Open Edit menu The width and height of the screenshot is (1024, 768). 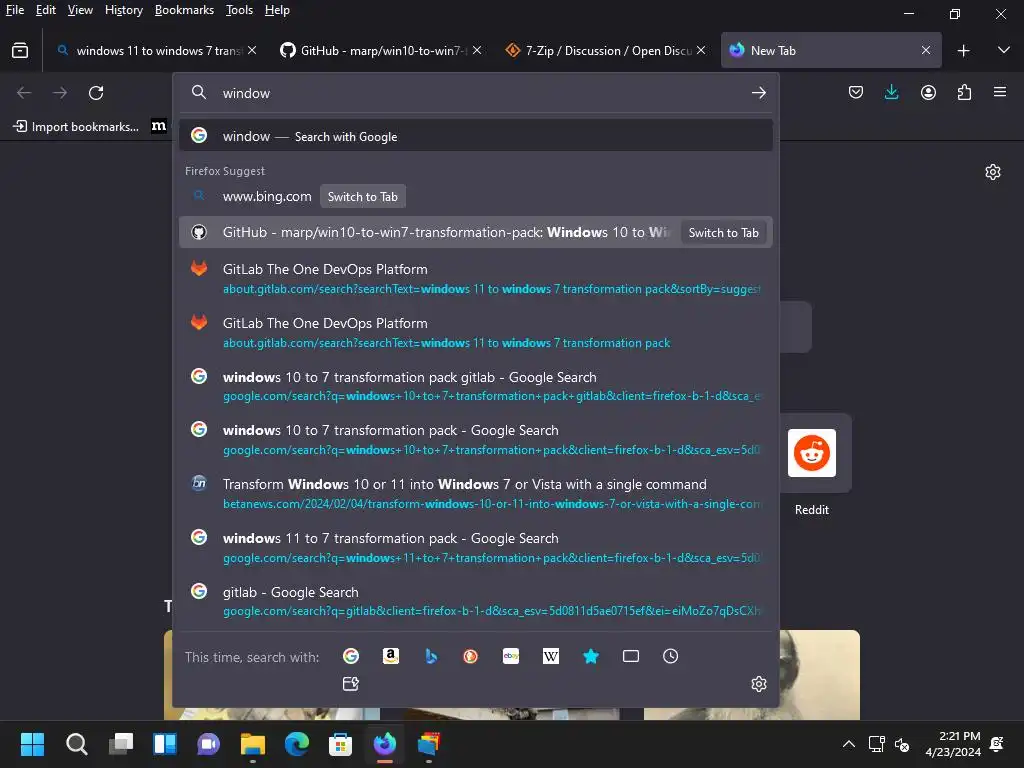click(x=45, y=10)
